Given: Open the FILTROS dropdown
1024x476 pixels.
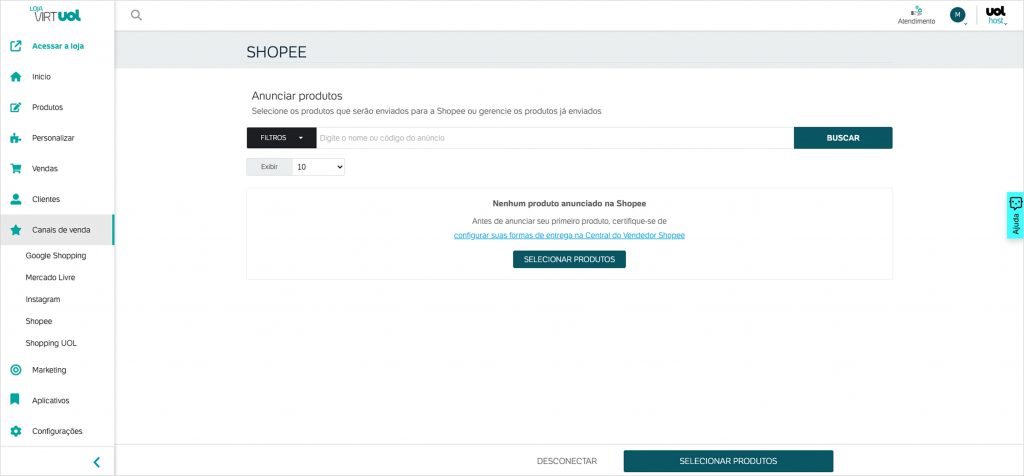Looking at the screenshot, I should pos(281,138).
